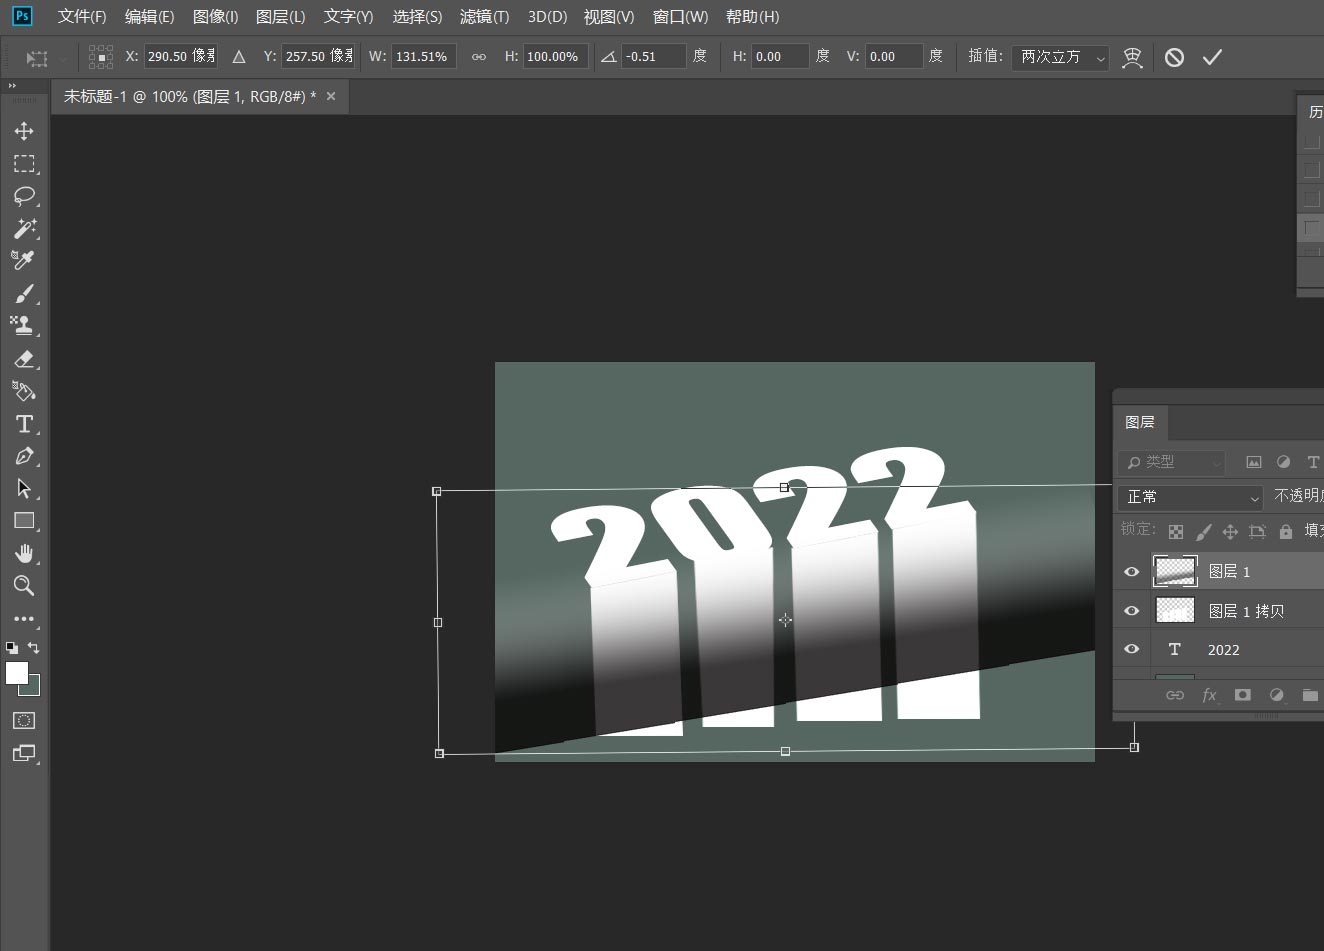Lock transparent pixels
This screenshot has width=1324, height=951.
point(1176,531)
